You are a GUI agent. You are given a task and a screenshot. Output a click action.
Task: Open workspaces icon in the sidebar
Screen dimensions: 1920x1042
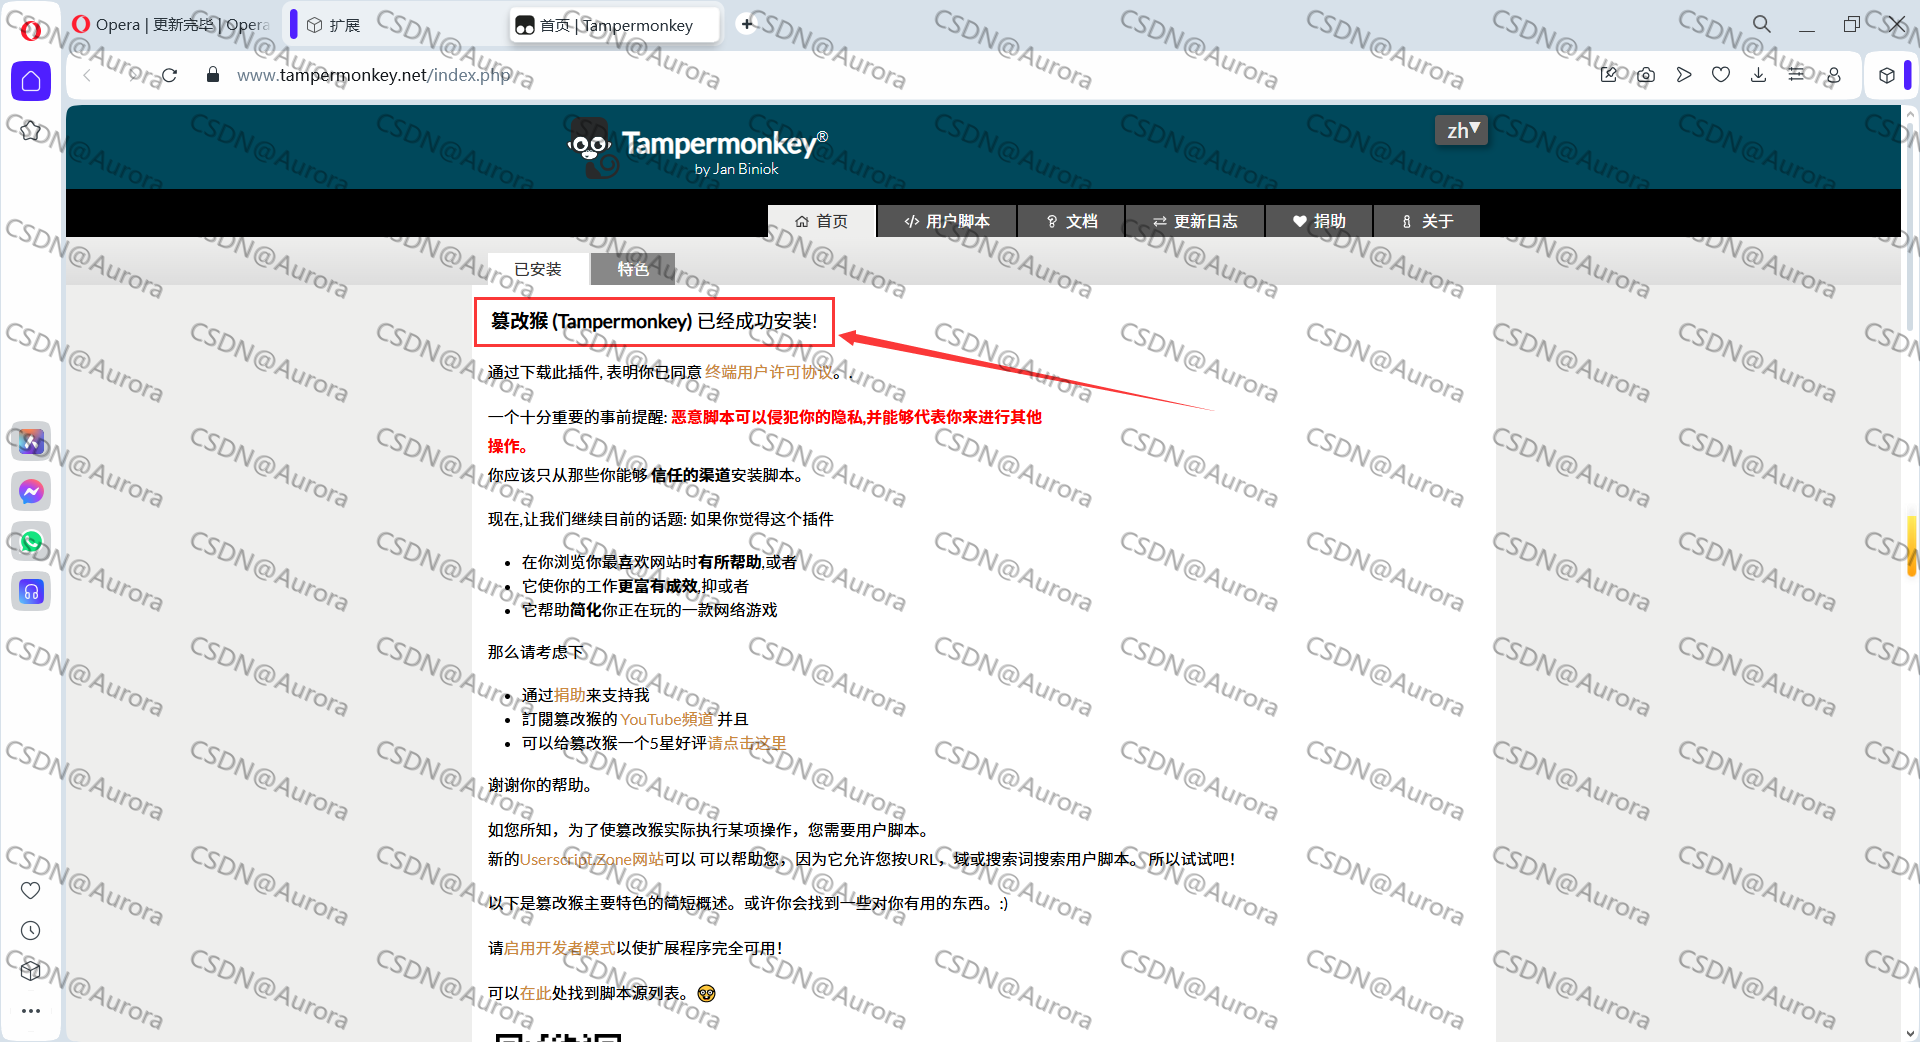[31, 131]
